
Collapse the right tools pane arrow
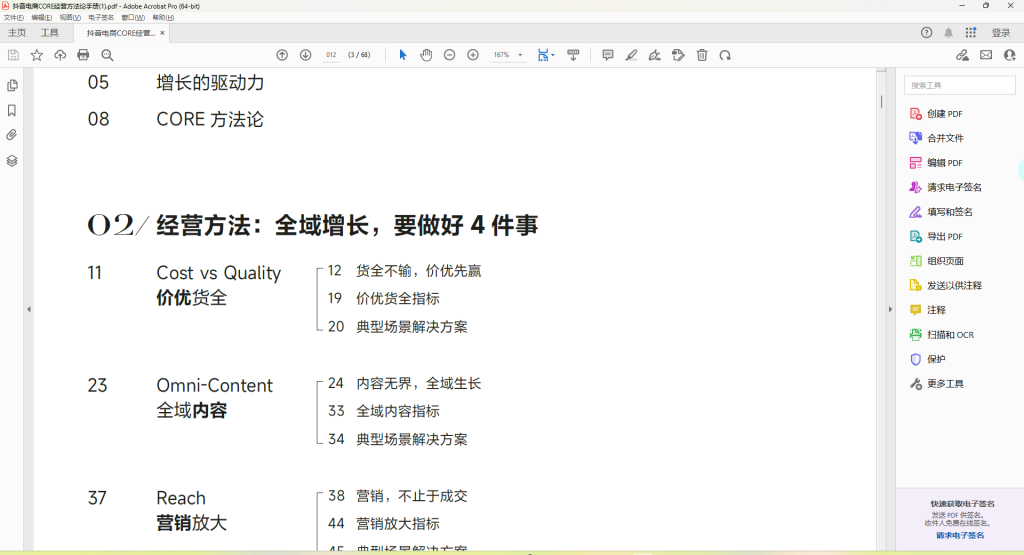(x=890, y=309)
